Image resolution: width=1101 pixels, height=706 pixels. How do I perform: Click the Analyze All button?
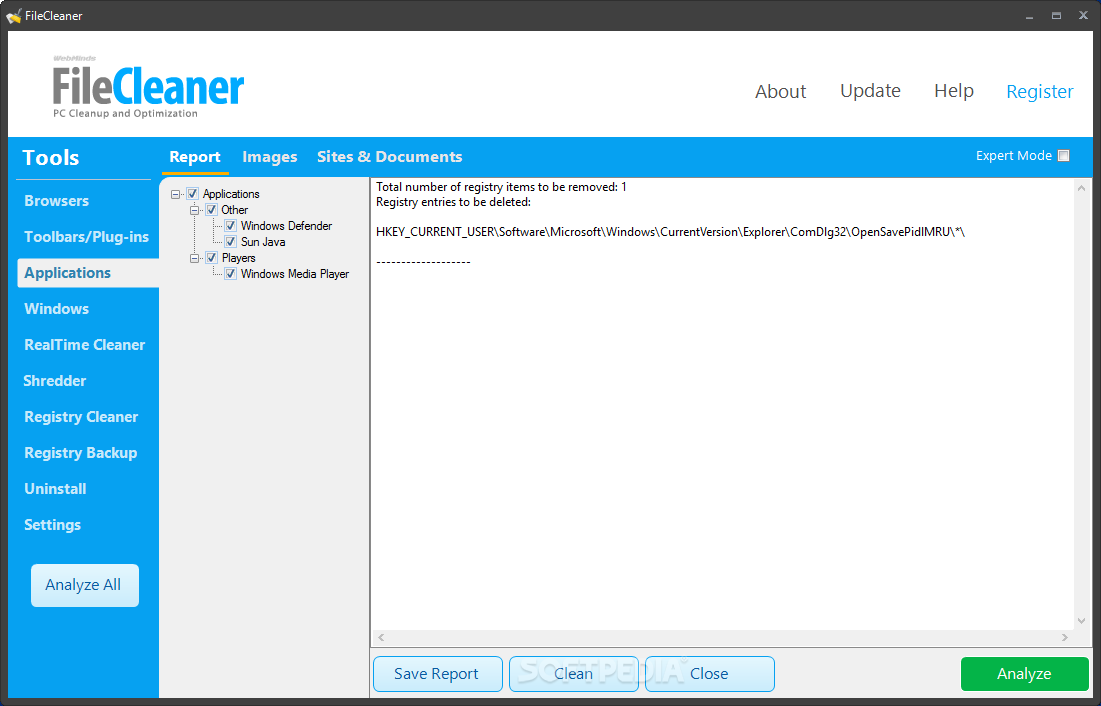pos(85,585)
